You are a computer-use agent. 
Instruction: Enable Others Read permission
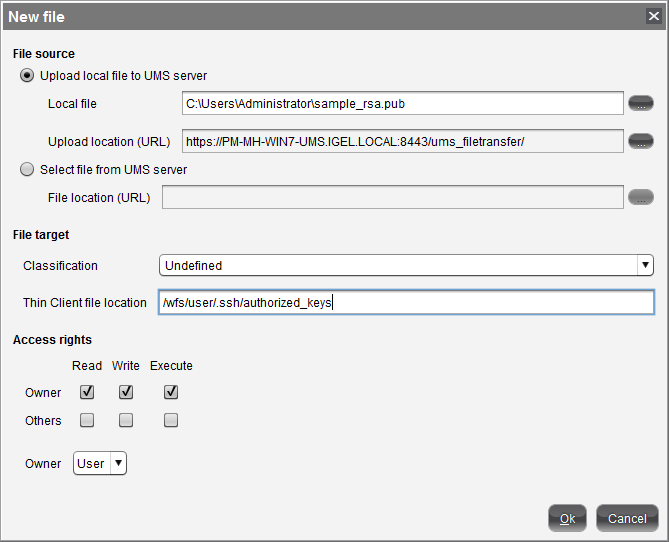[x=87, y=421]
